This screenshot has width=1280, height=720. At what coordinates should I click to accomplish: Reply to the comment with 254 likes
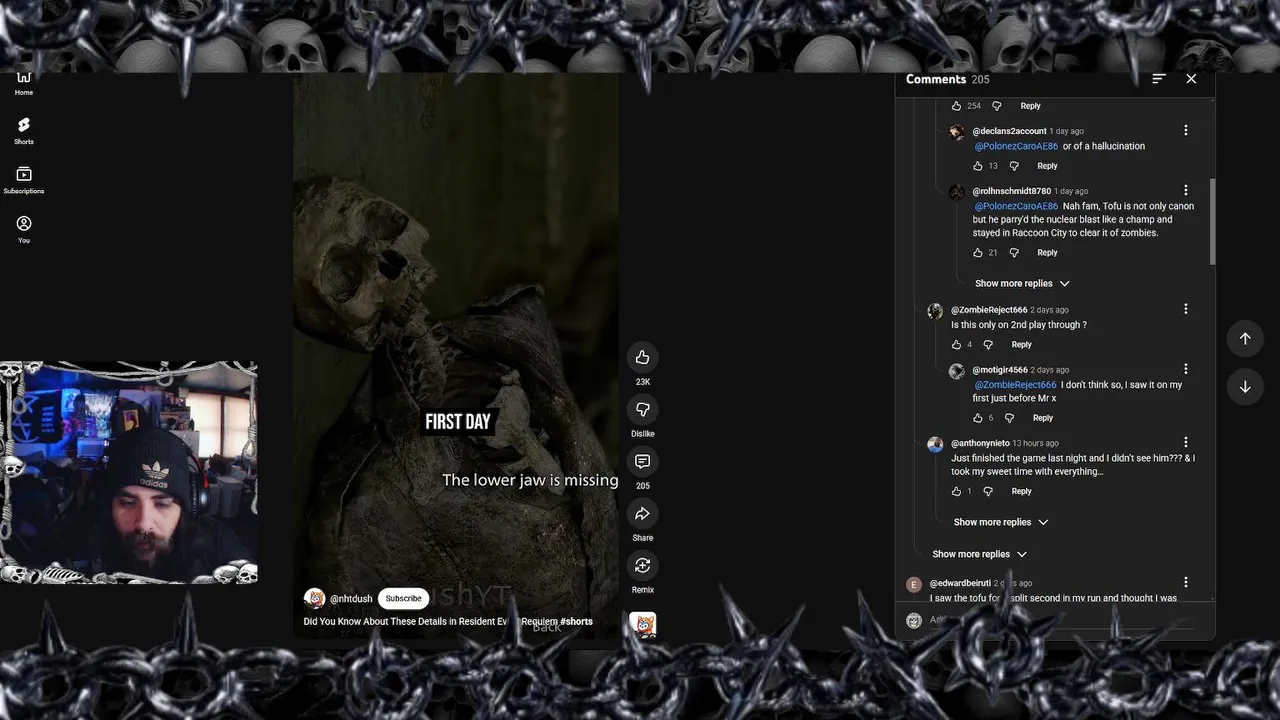coord(1030,106)
